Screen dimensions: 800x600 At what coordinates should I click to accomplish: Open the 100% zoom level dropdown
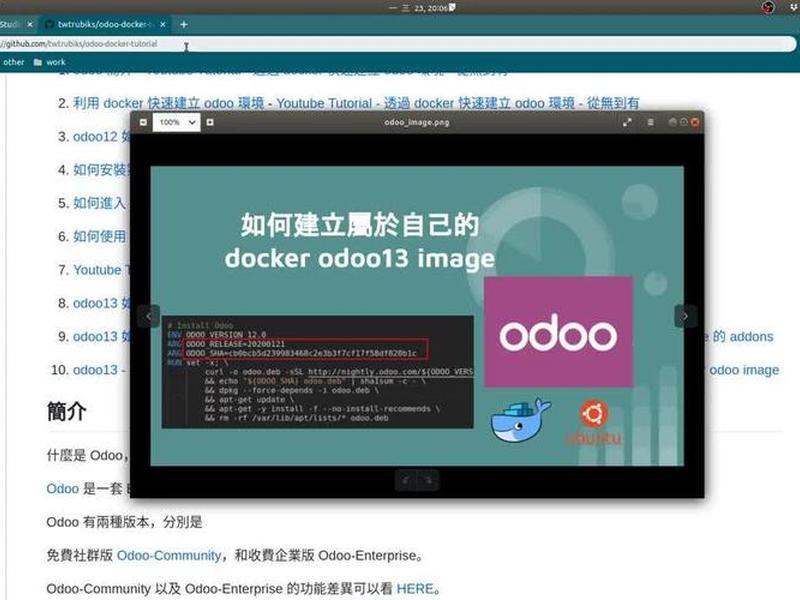click(x=177, y=122)
